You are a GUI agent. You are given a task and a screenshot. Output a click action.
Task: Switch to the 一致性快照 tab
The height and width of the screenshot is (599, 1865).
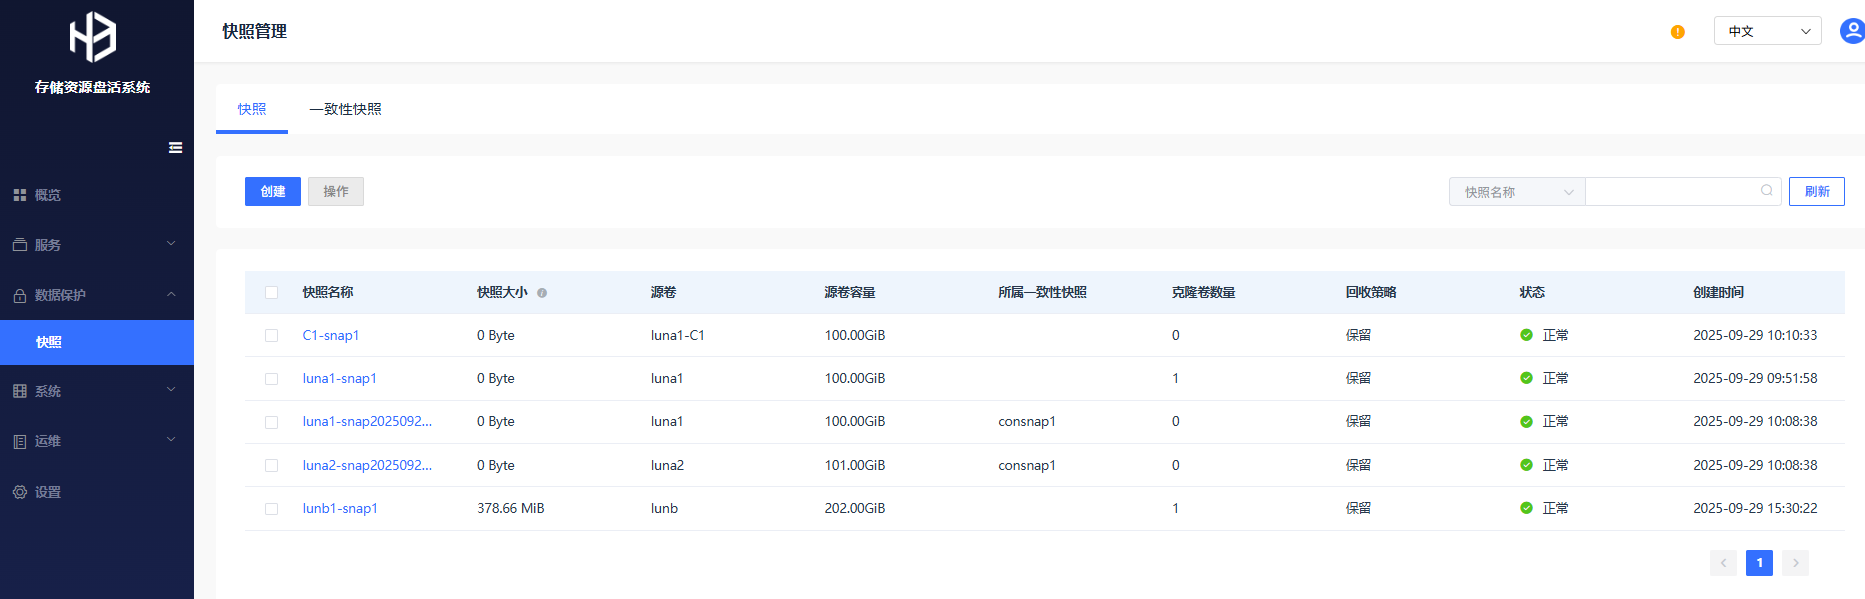point(345,109)
